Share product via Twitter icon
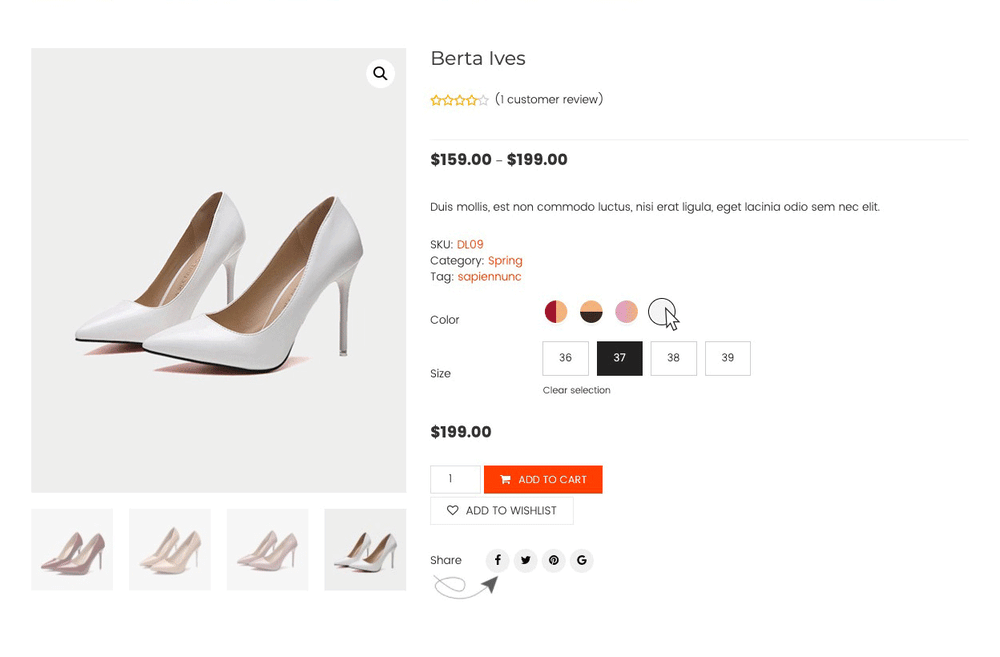 point(525,560)
